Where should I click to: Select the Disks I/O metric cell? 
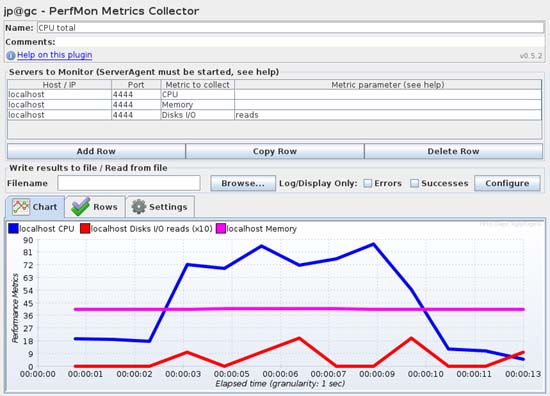tap(197, 115)
